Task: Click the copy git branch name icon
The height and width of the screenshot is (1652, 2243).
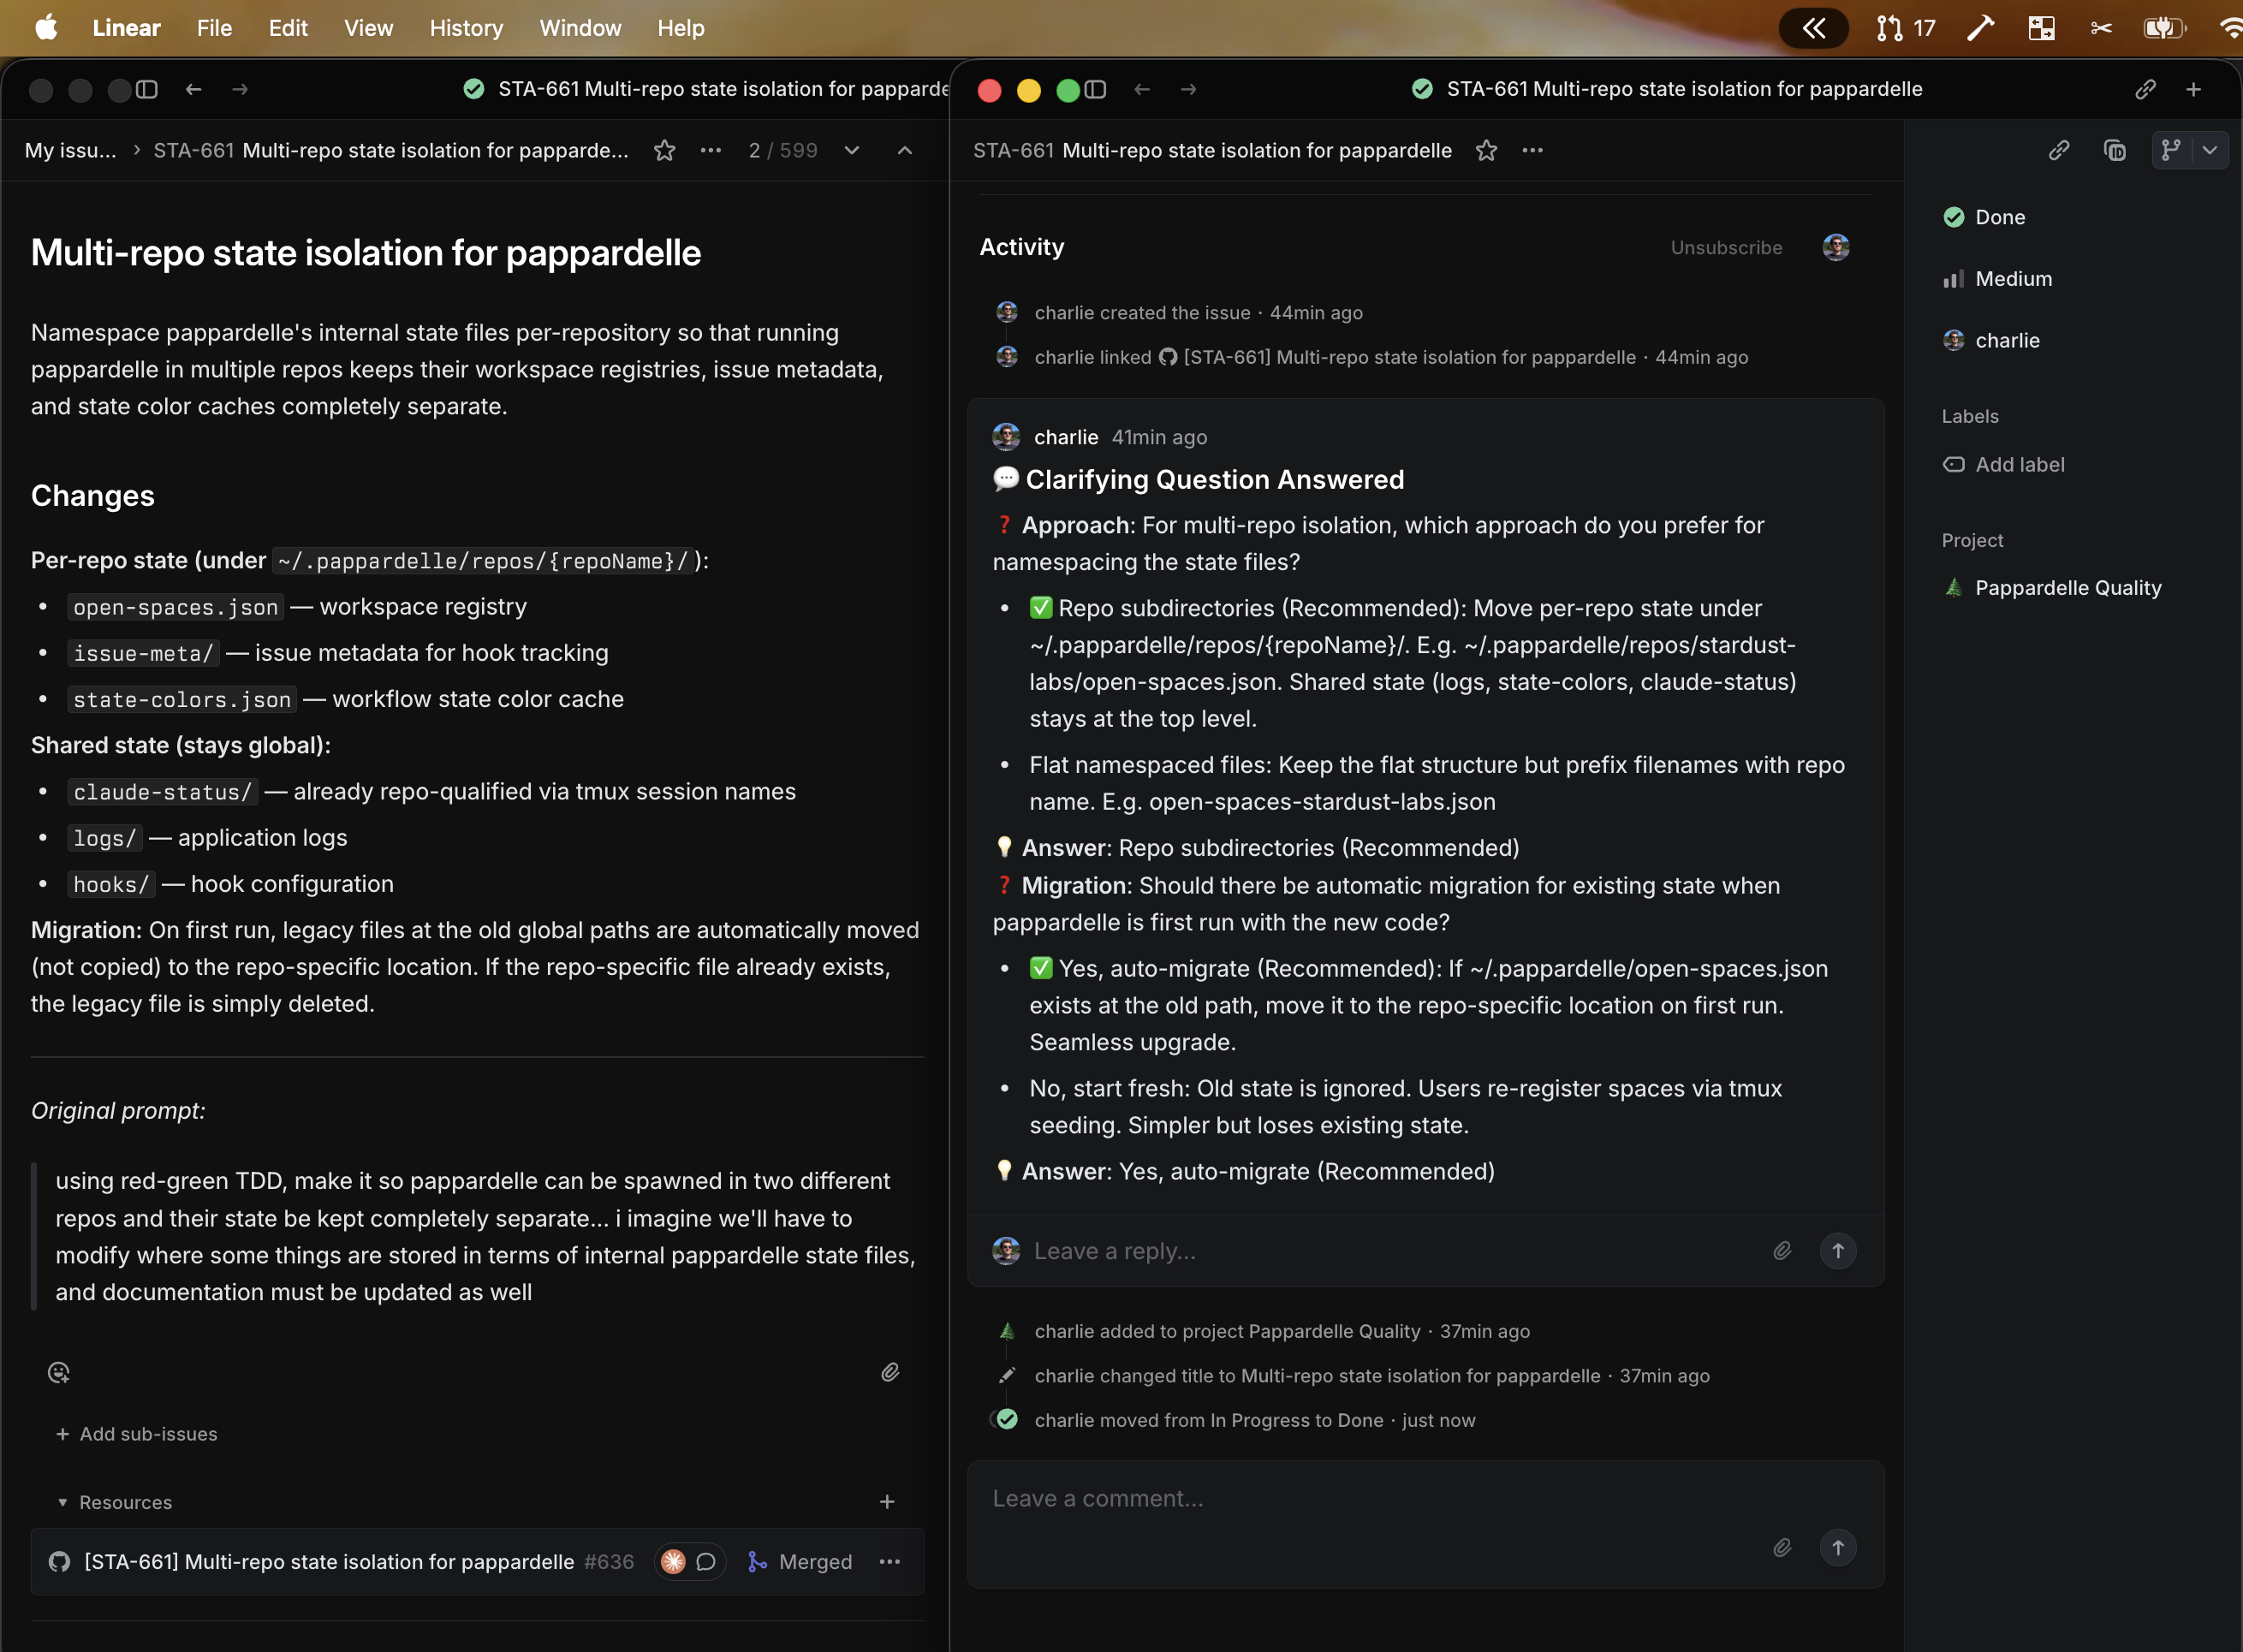Action: tap(2170, 151)
